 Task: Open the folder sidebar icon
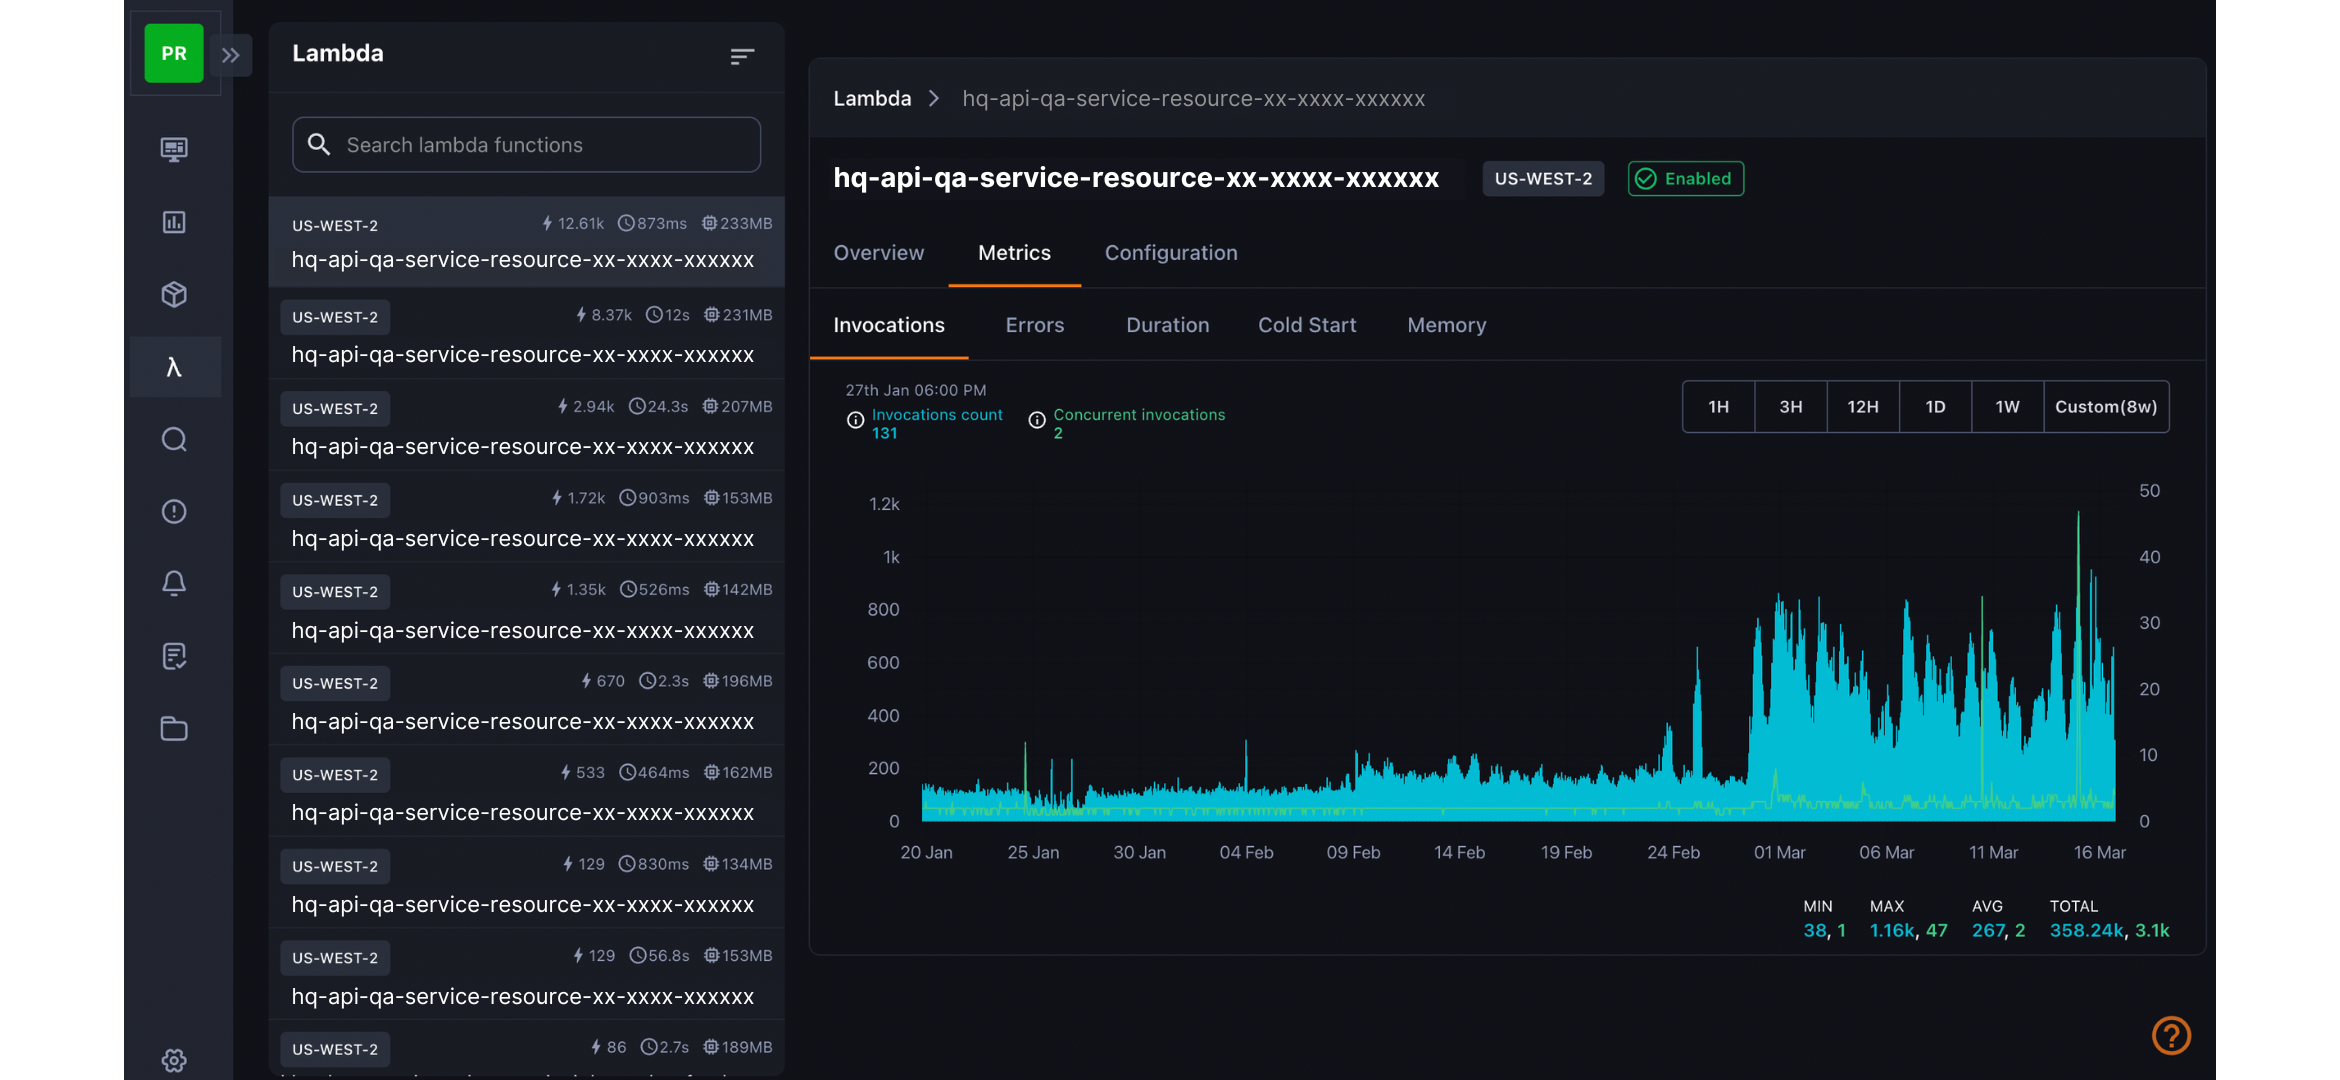pyautogui.click(x=174, y=728)
